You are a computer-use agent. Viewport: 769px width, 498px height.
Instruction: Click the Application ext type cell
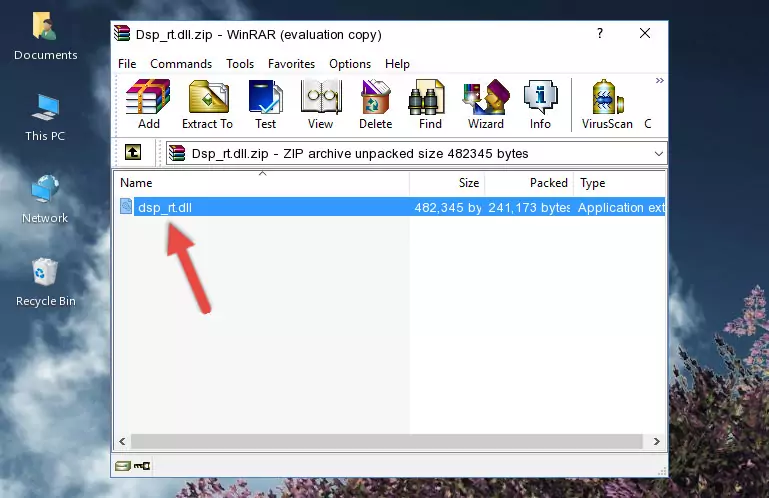(621, 208)
